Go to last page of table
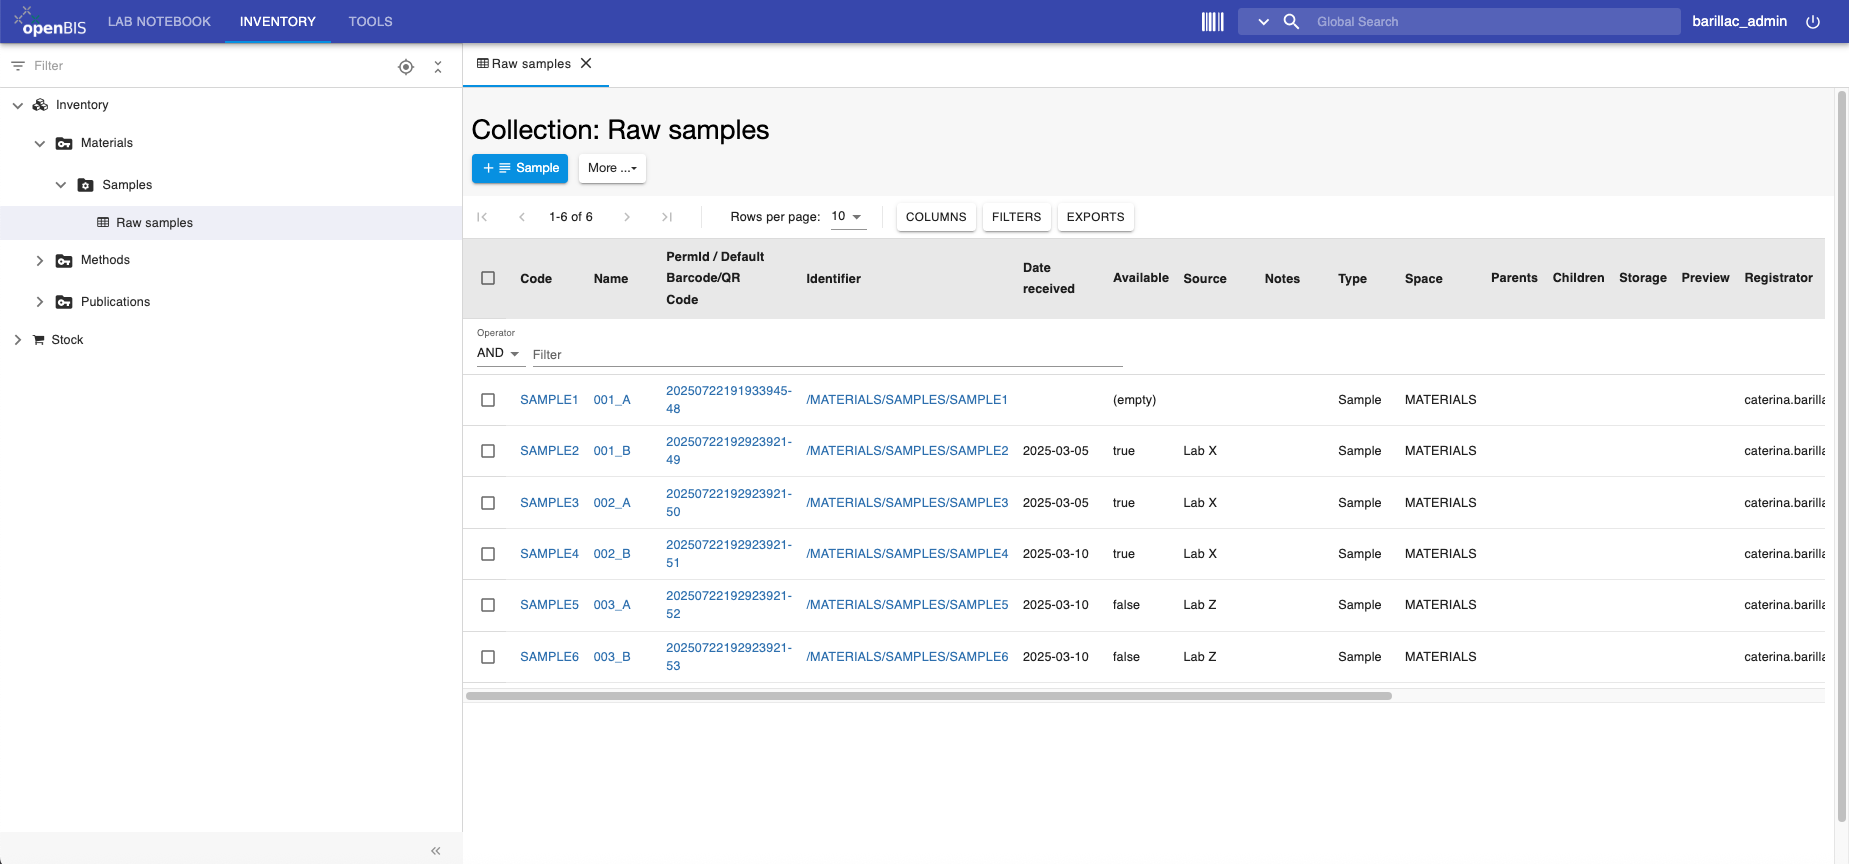 (x=667, y=217)
